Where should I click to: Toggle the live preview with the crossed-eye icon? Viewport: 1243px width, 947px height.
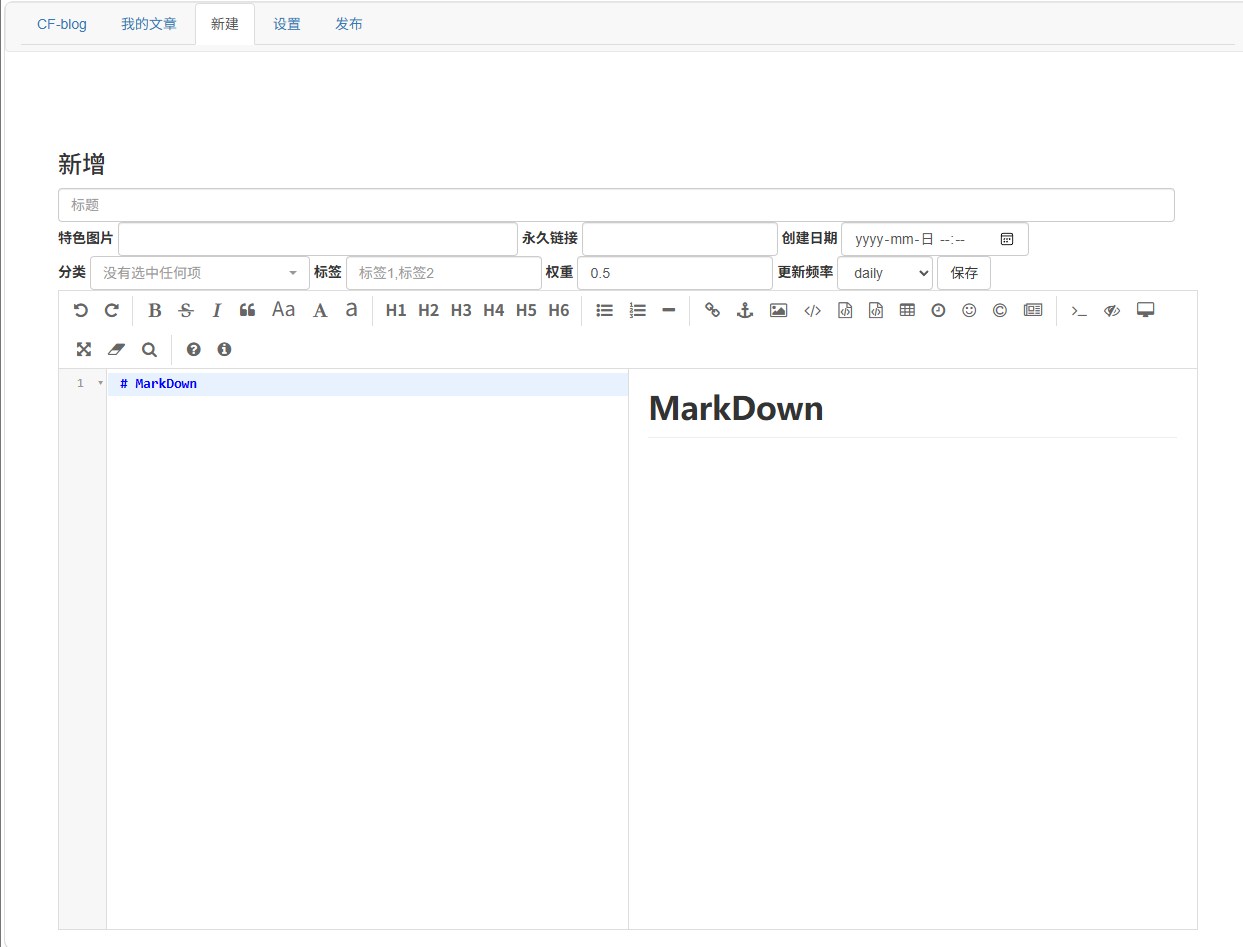pos(1112,310)
